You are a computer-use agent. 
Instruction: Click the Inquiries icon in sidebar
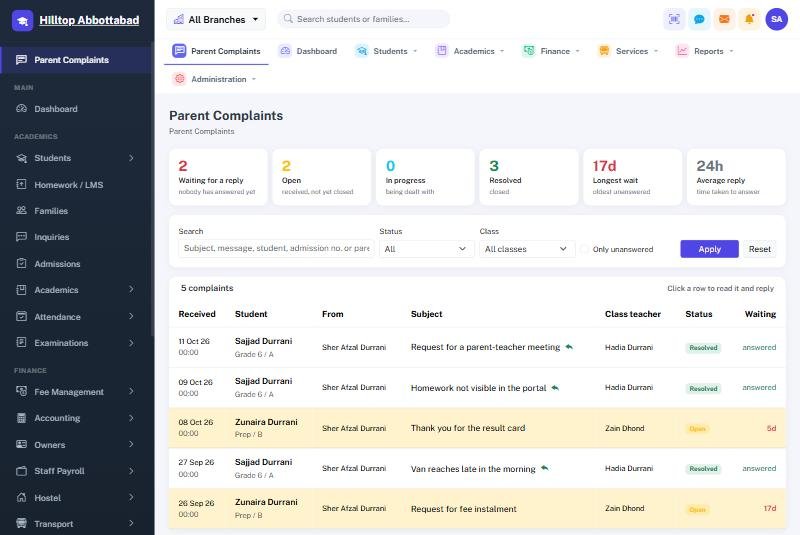coord(21,237)
